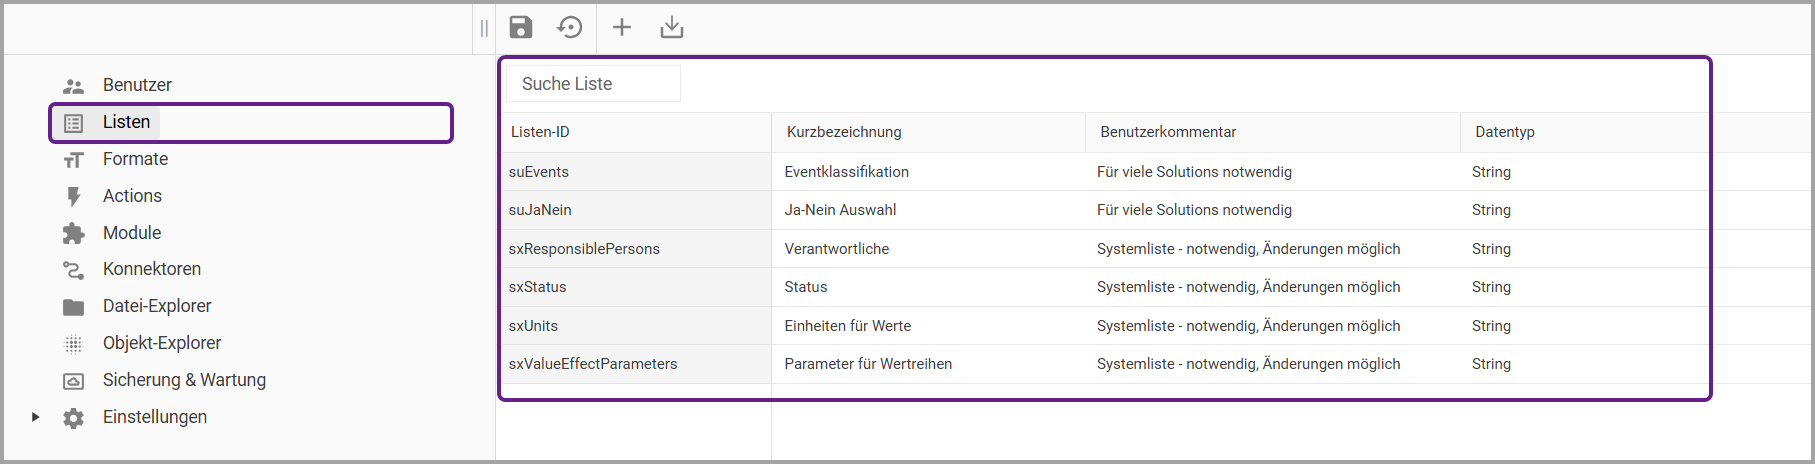Select Listen in the sidebar
The width and height of the screenshot is (1815, 464).
tap(126, 122)
